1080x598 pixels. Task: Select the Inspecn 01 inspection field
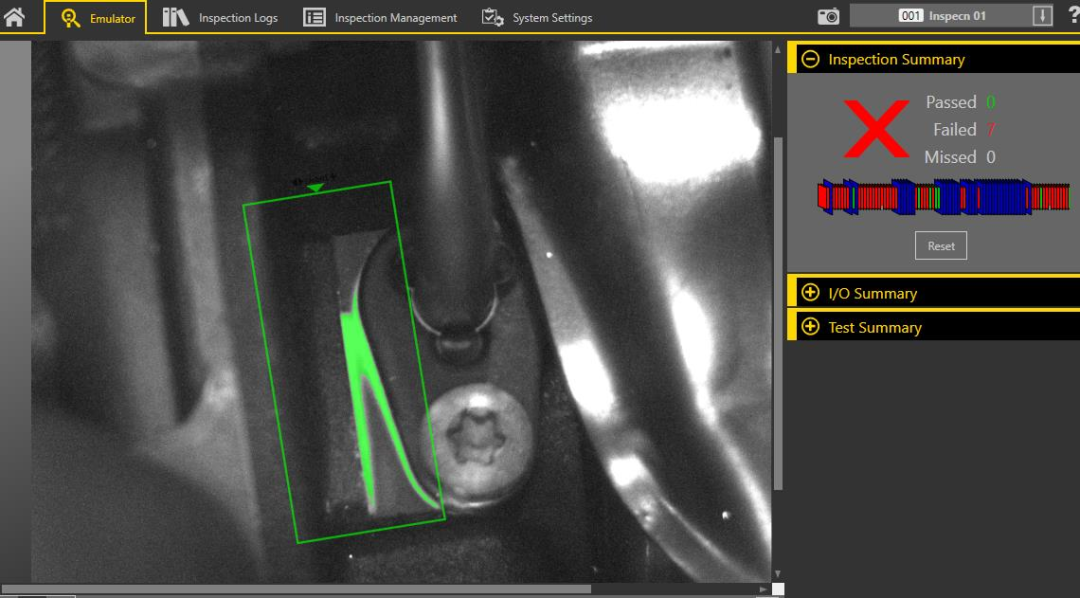pos(951,16)
